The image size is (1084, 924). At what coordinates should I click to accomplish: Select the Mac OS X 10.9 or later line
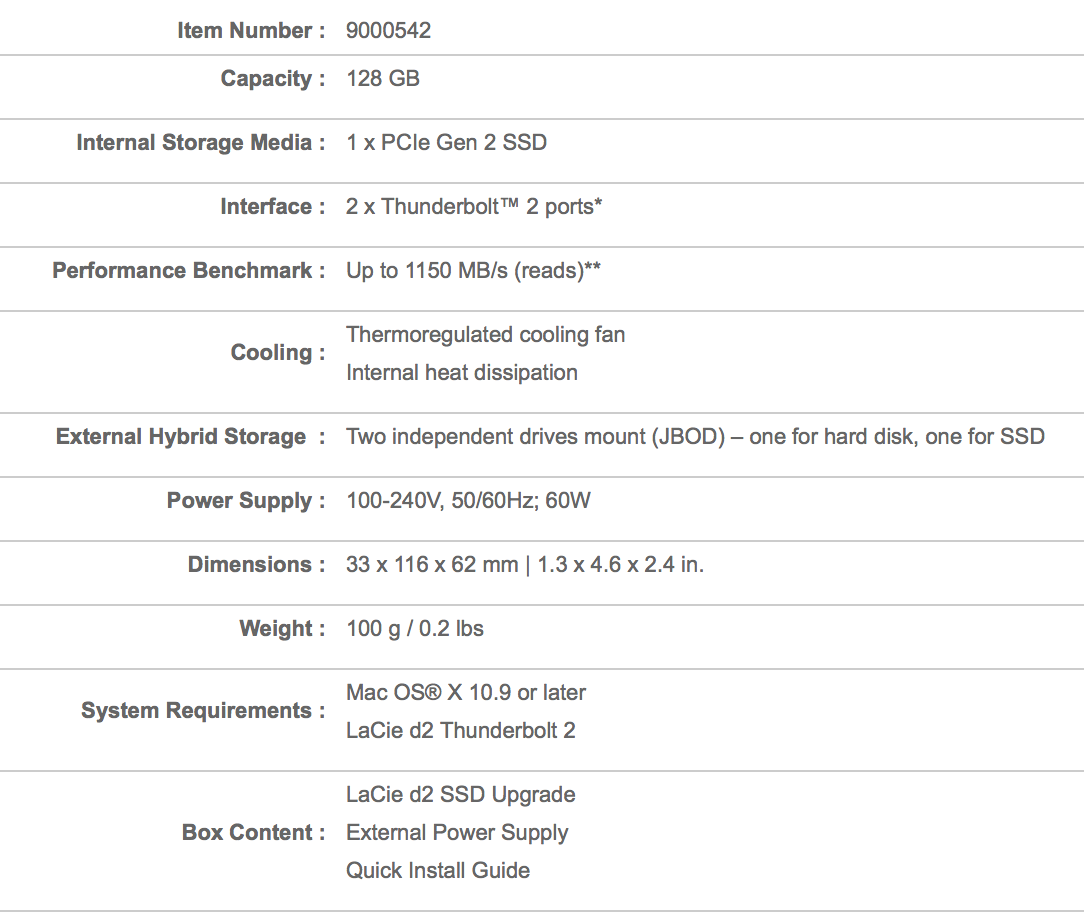pos(466,692)
